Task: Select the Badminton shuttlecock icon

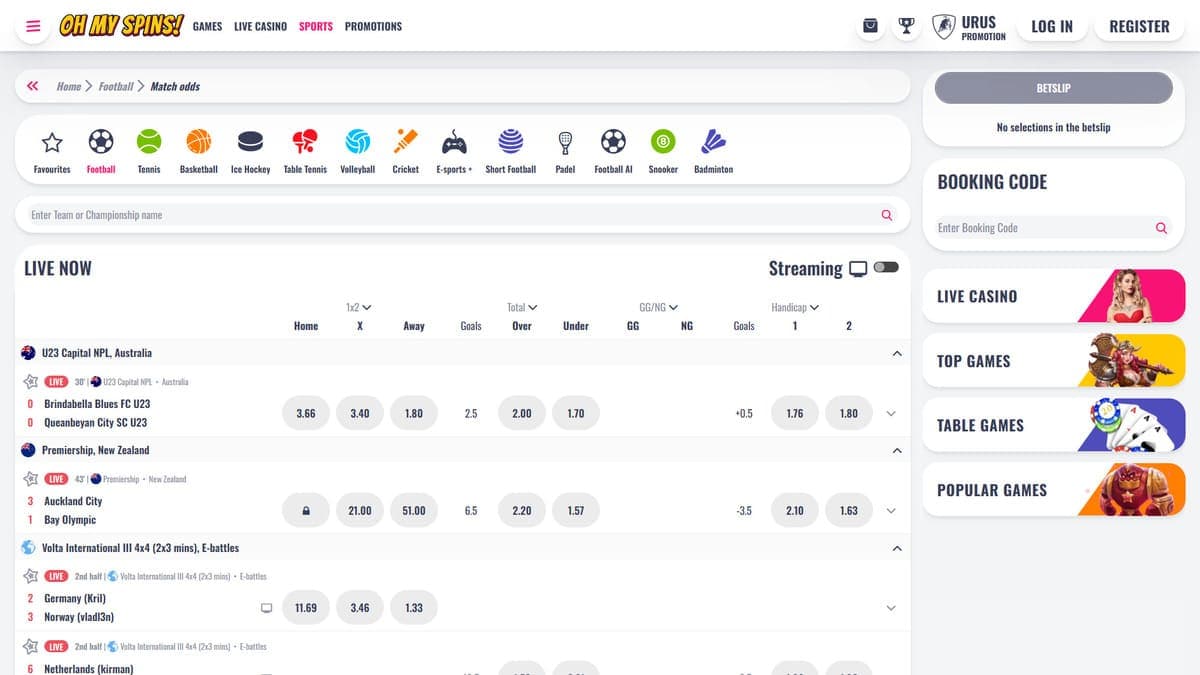Action: 713,142
